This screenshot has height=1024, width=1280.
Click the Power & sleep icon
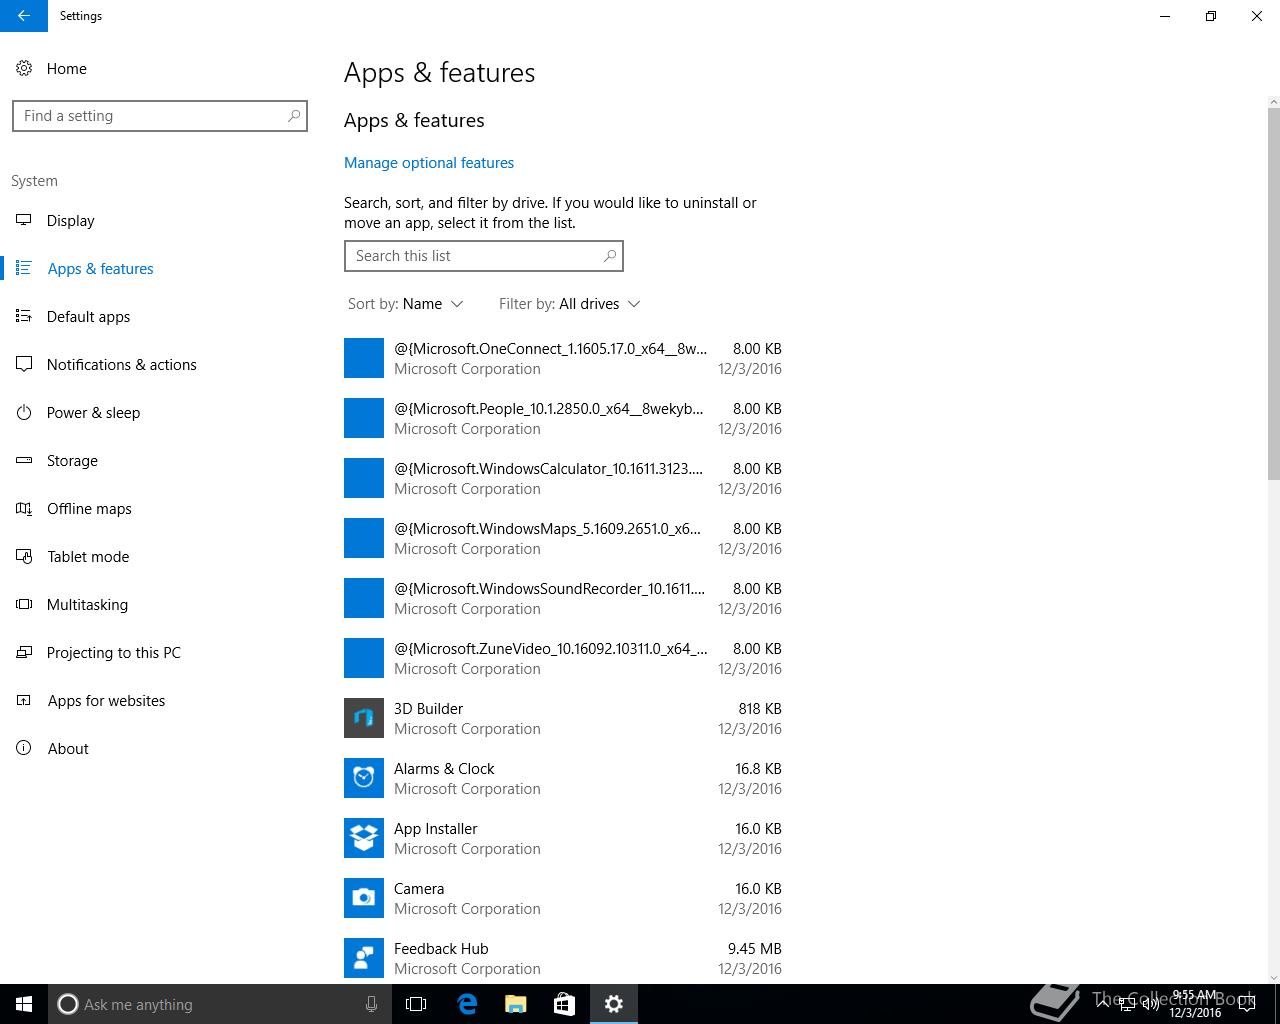point(24,412)
